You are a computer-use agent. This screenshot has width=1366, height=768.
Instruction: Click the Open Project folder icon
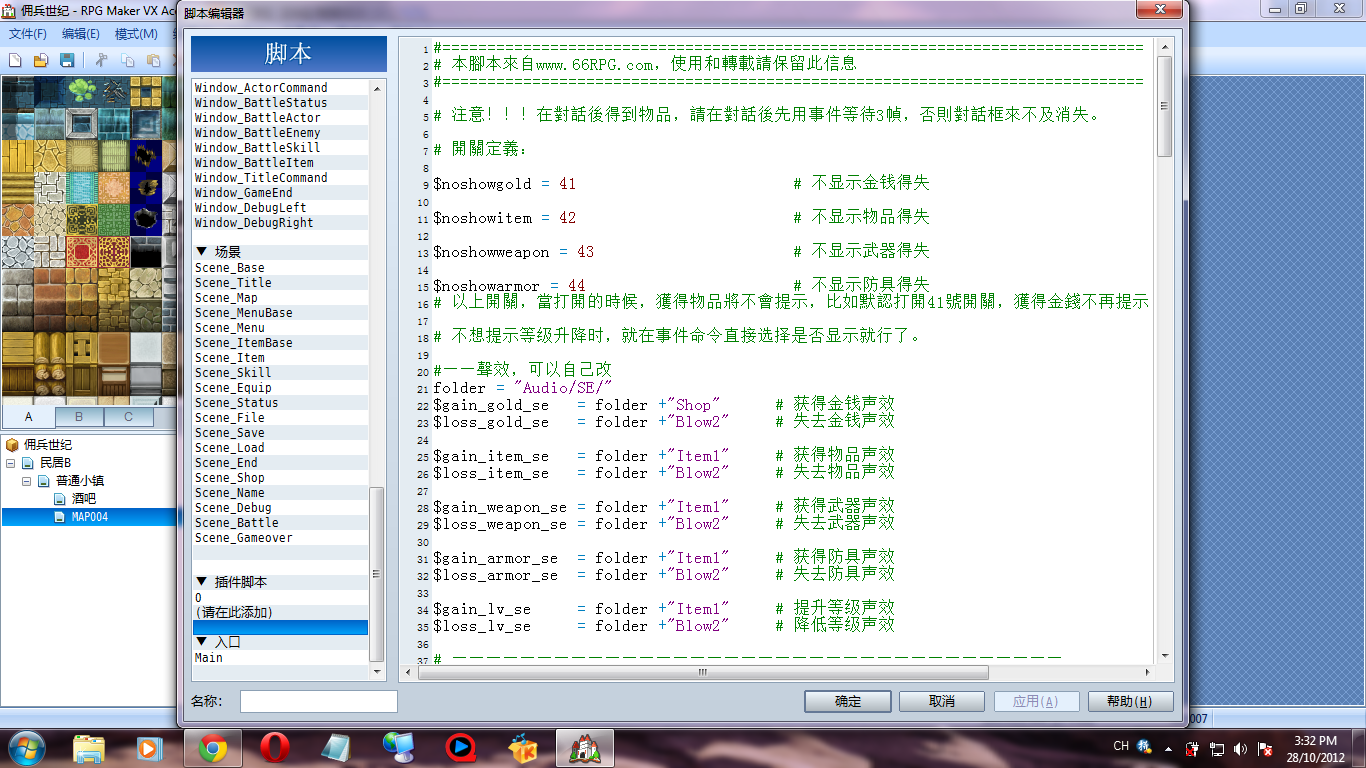click(x=41, y=60)
